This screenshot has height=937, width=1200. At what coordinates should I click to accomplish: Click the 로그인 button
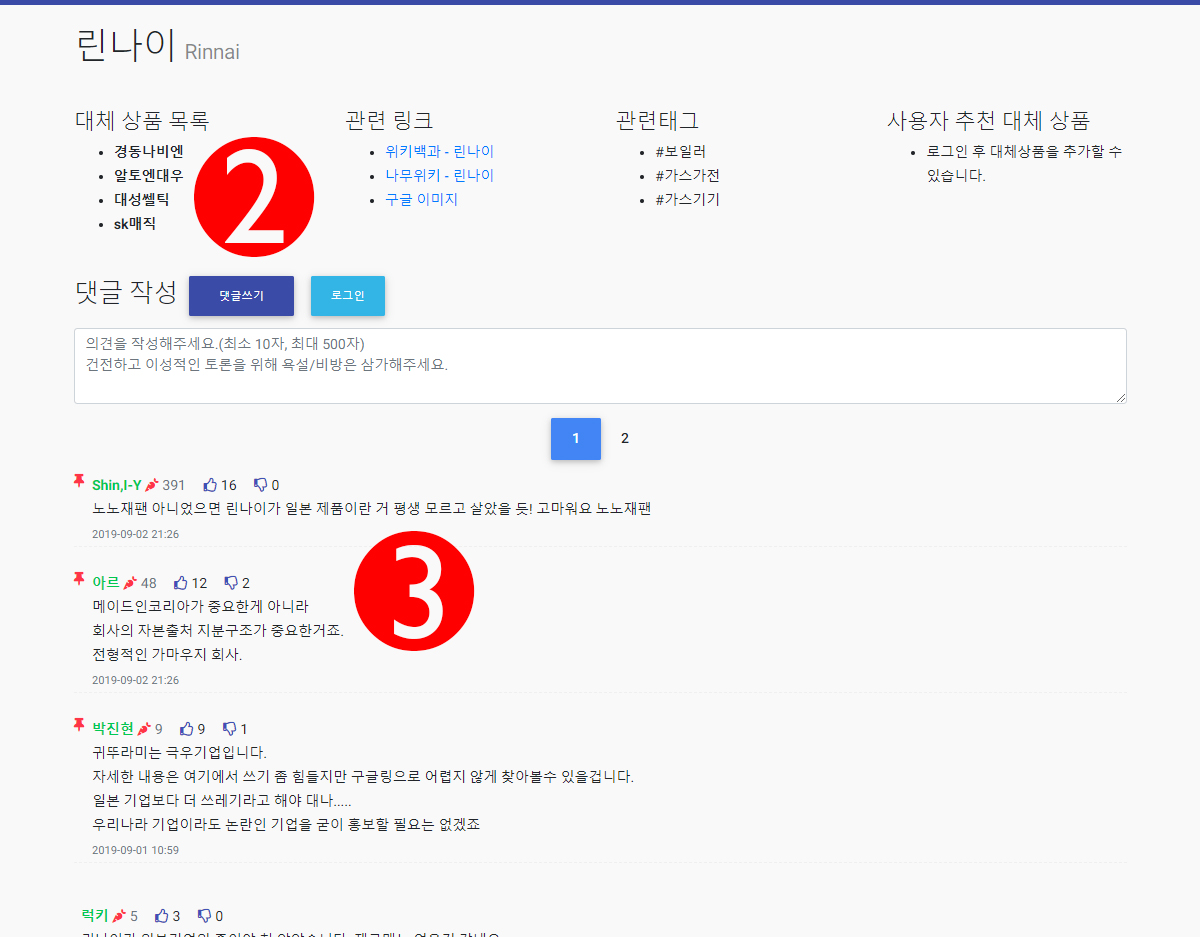(348, 296)
